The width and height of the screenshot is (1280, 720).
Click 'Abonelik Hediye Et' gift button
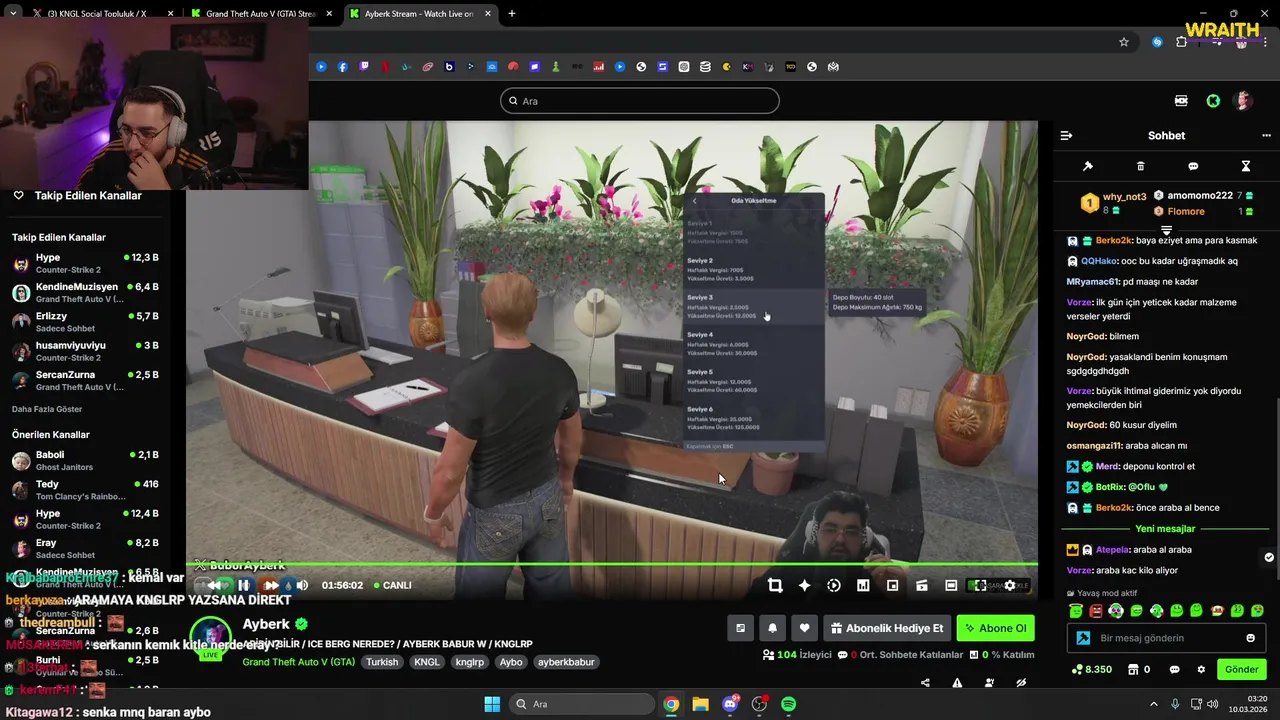887,628
